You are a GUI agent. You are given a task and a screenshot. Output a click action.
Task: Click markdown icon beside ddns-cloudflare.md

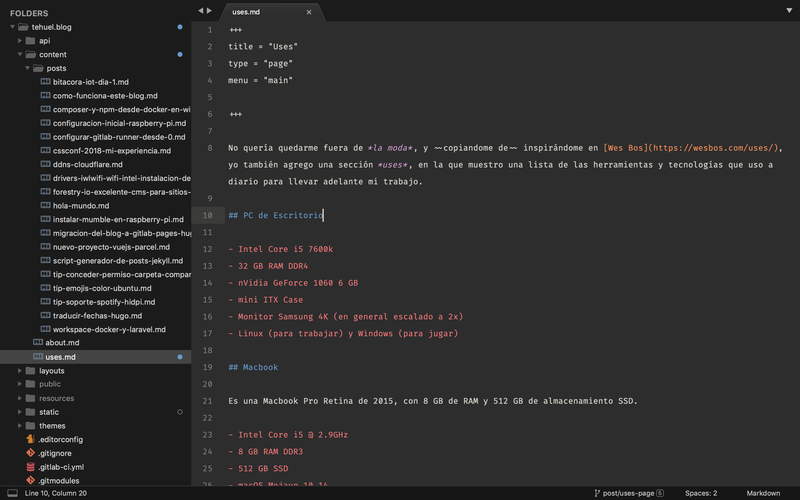tap(45, 164)
